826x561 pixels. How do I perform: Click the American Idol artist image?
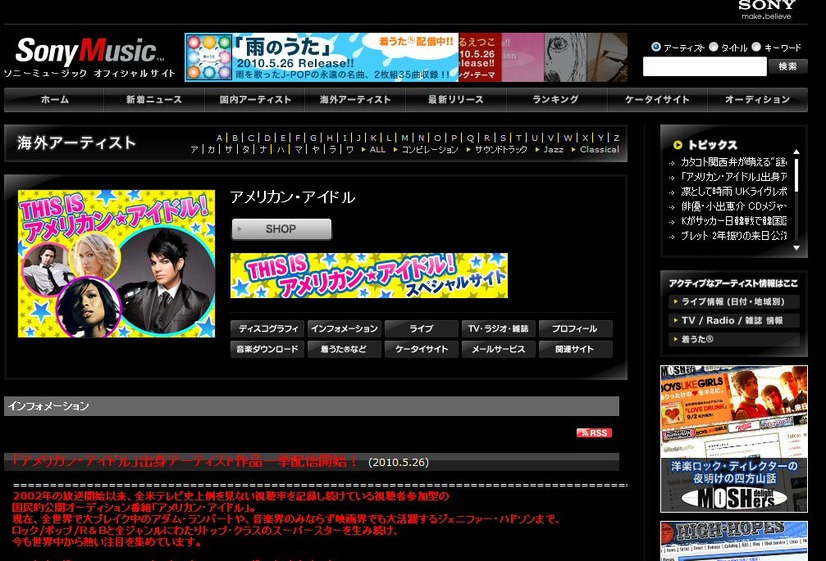(x=116, y=263)
